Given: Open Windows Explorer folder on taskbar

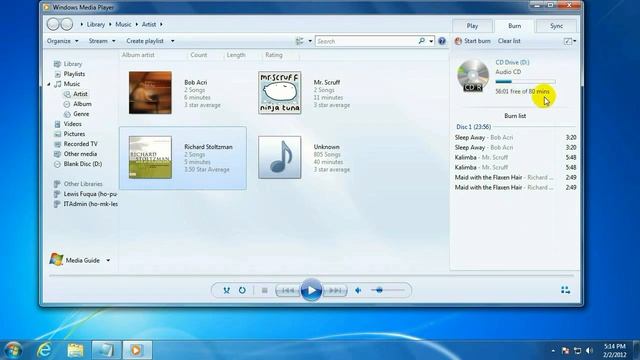Looking at the screenshot, I should [x=76, y=350].
